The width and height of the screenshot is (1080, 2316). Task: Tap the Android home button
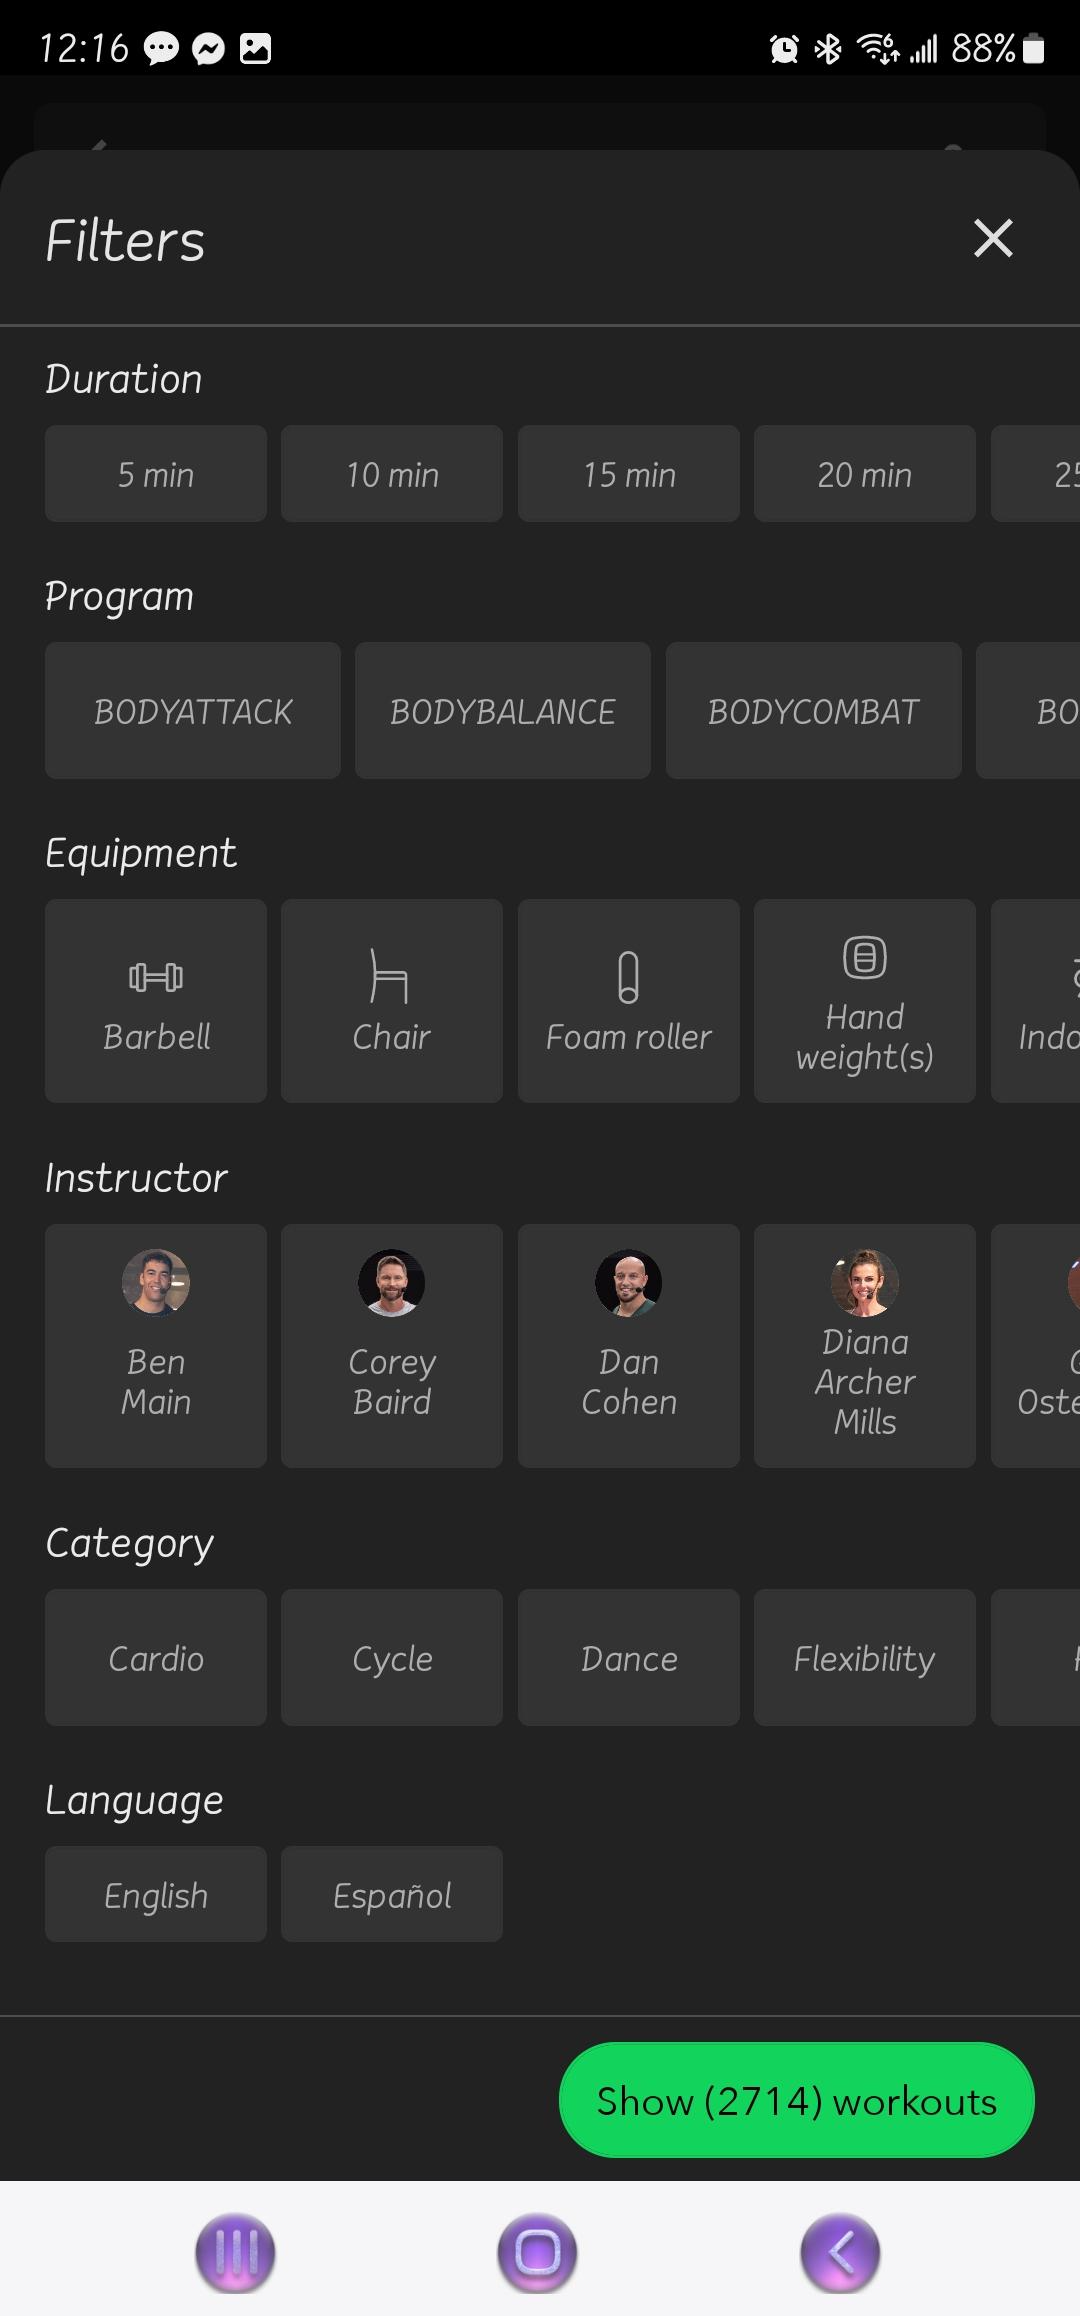(538, 2253)
